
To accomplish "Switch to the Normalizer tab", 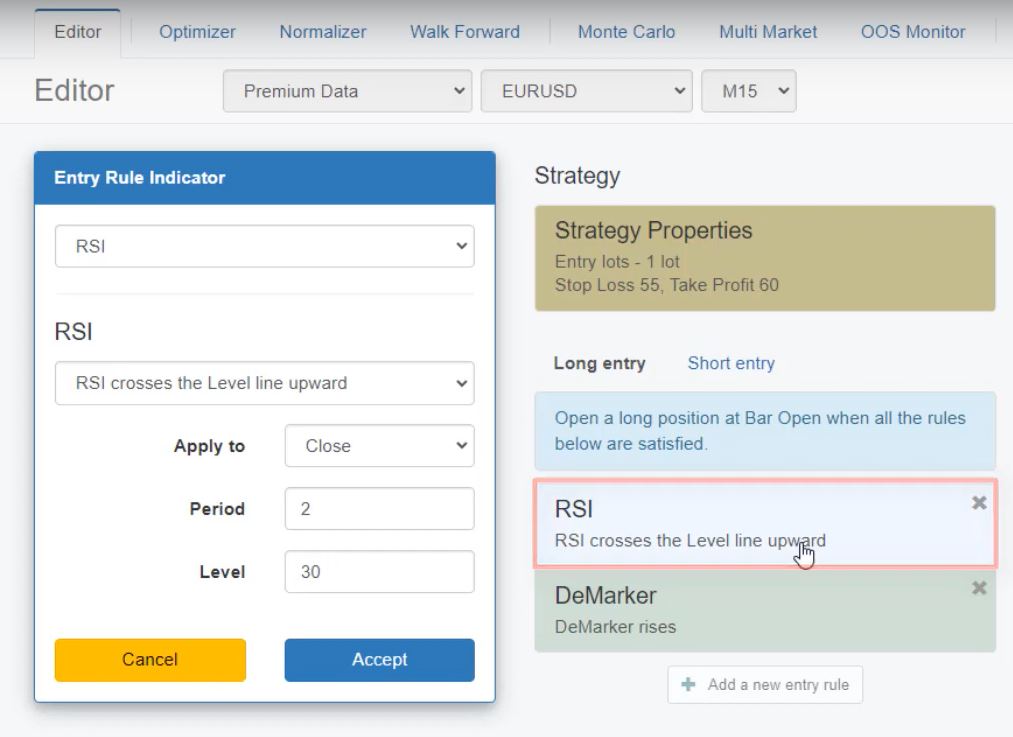I will pyautogui.click(x=322, y=32).
